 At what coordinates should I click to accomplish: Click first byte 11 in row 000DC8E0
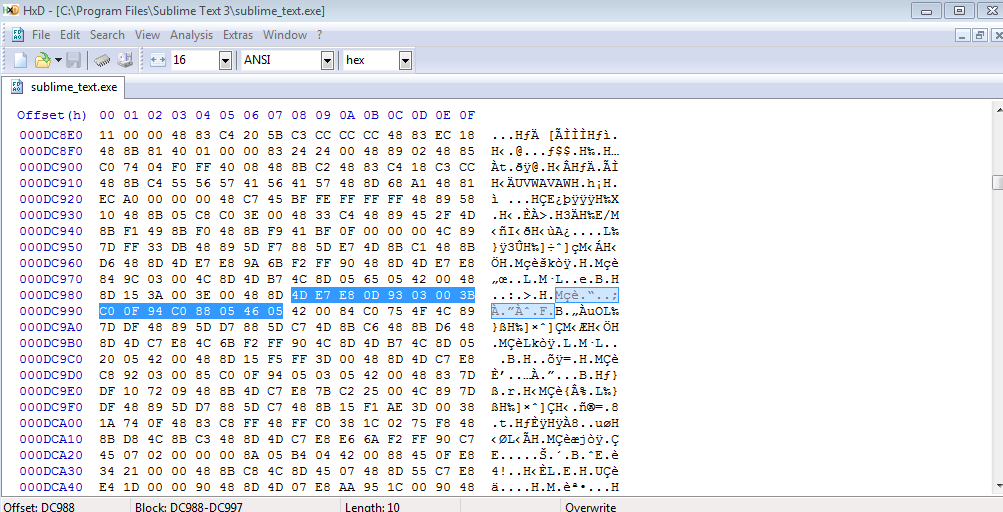tap(107, 135)
